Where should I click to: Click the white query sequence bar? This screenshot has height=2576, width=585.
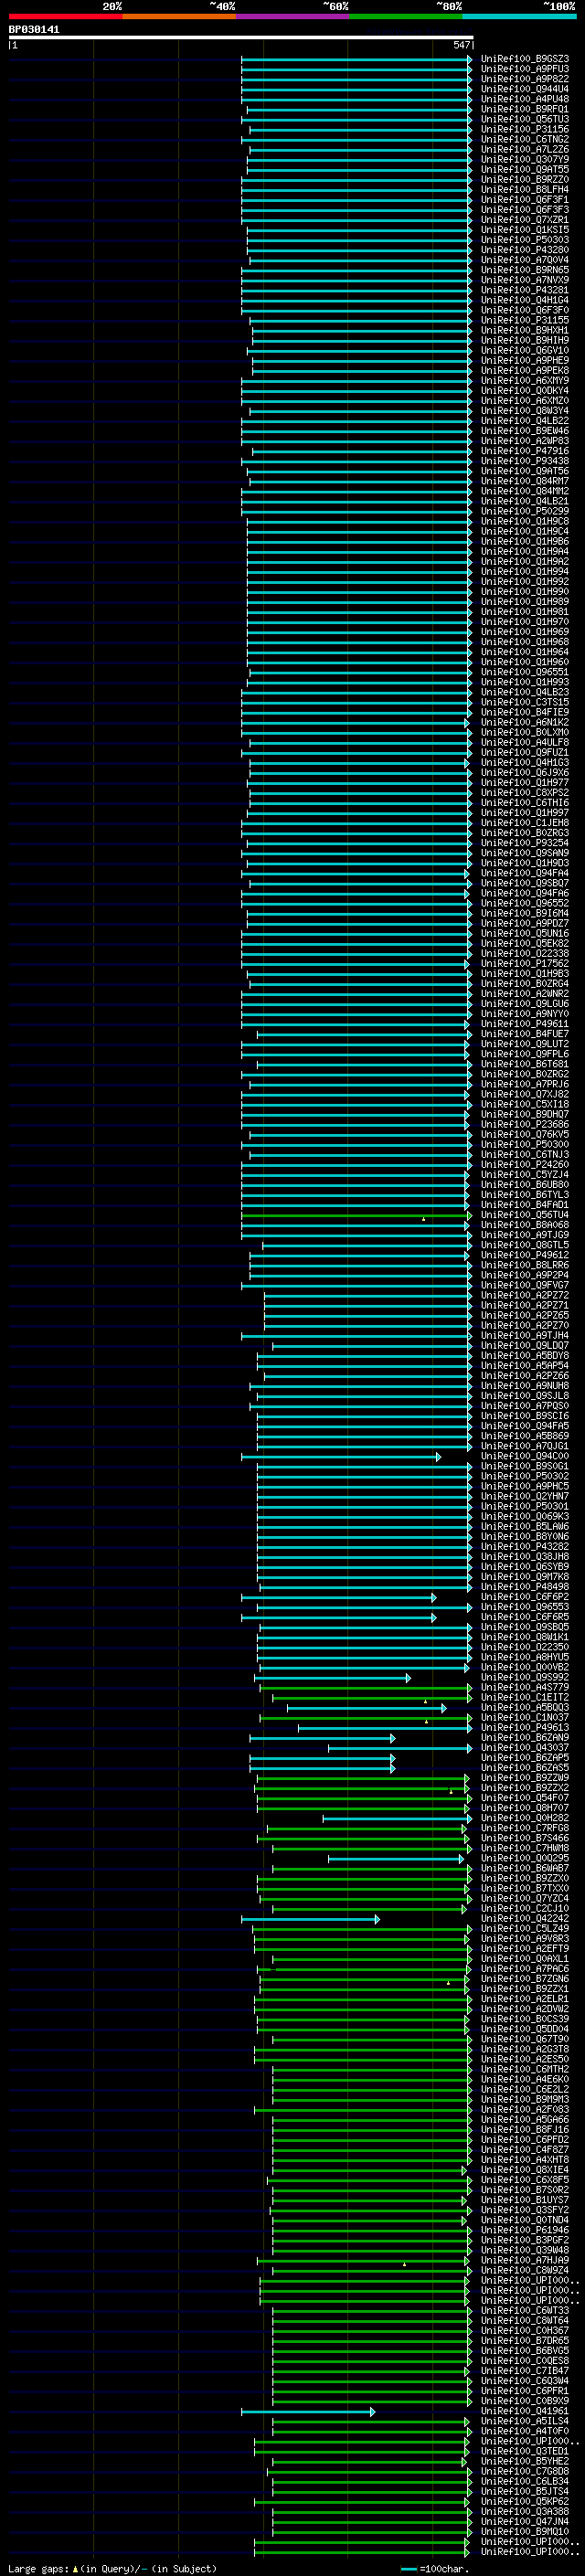(240, 37)
